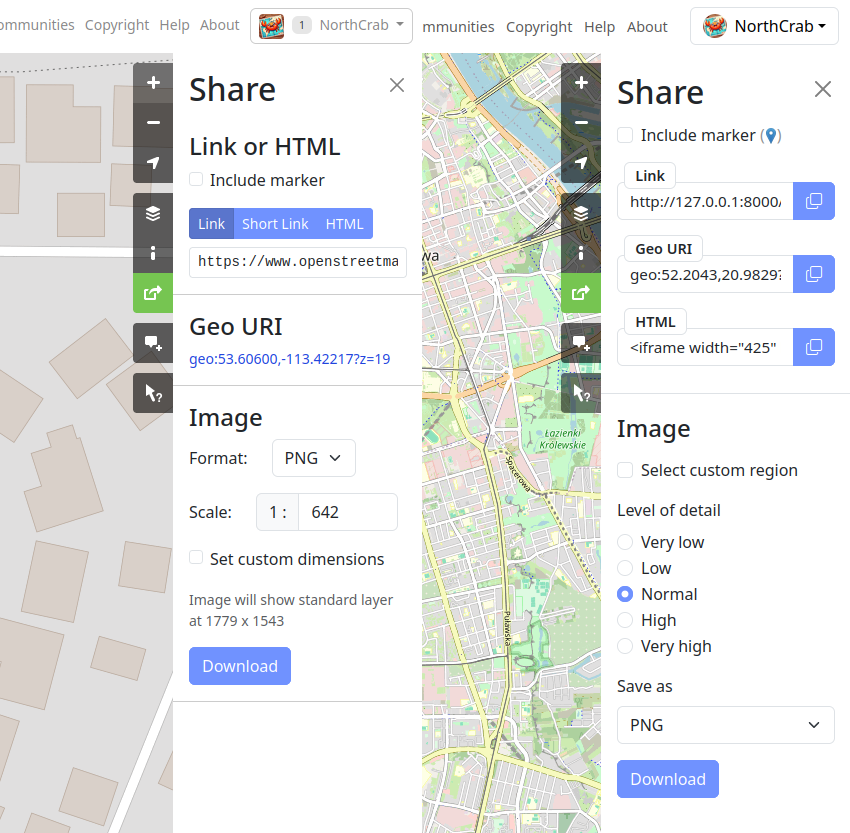Open NorthCrab user menu in right header
This screenshot has height=833, width=850.
tap(764, 26)
